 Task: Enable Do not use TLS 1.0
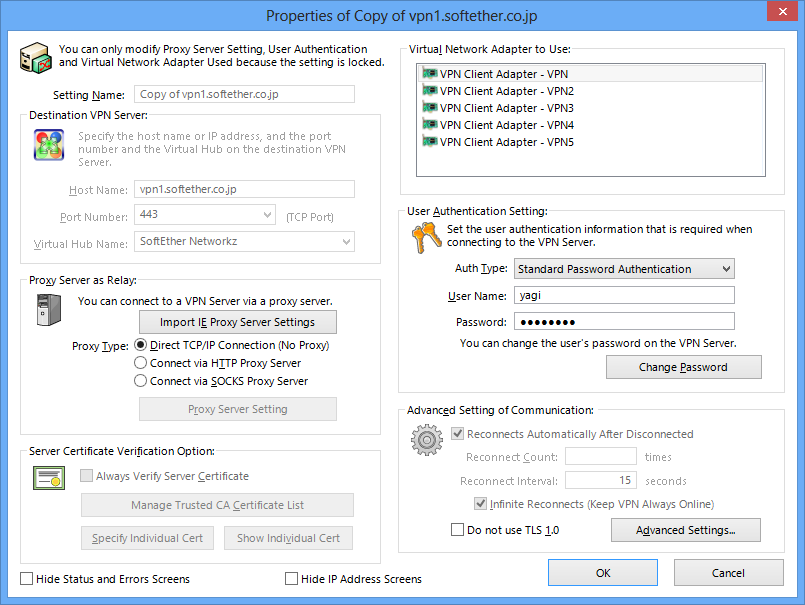(x=458, y=530)
